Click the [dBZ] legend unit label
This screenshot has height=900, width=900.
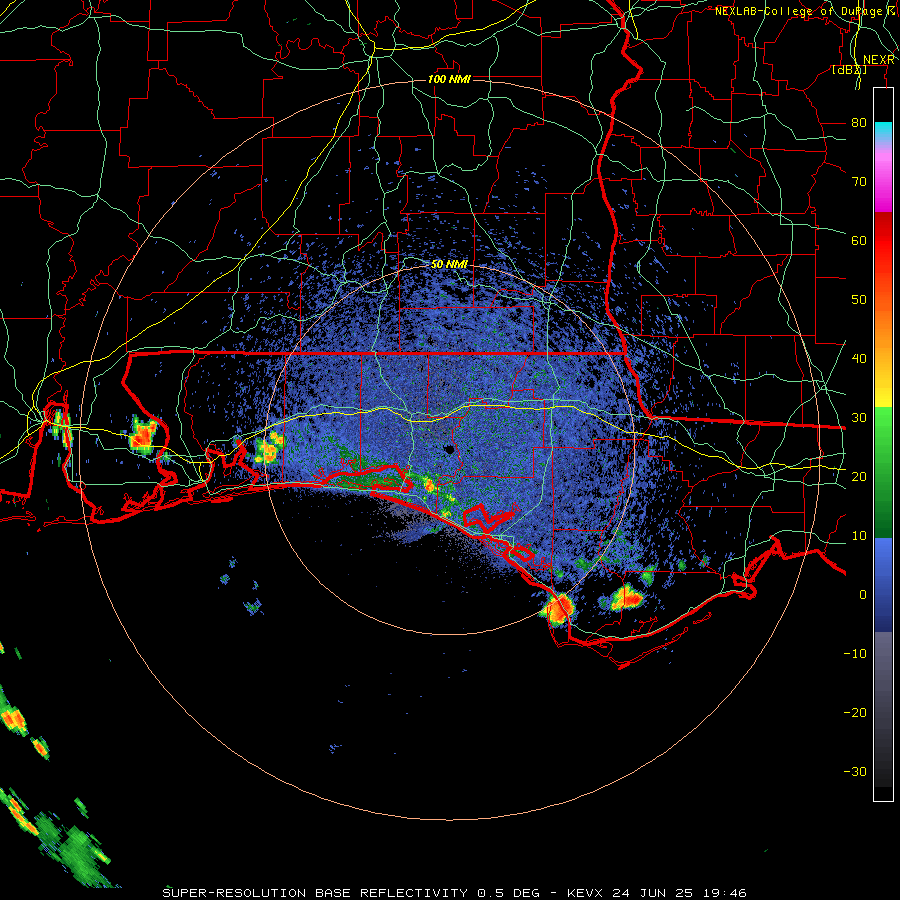(849, 70)
